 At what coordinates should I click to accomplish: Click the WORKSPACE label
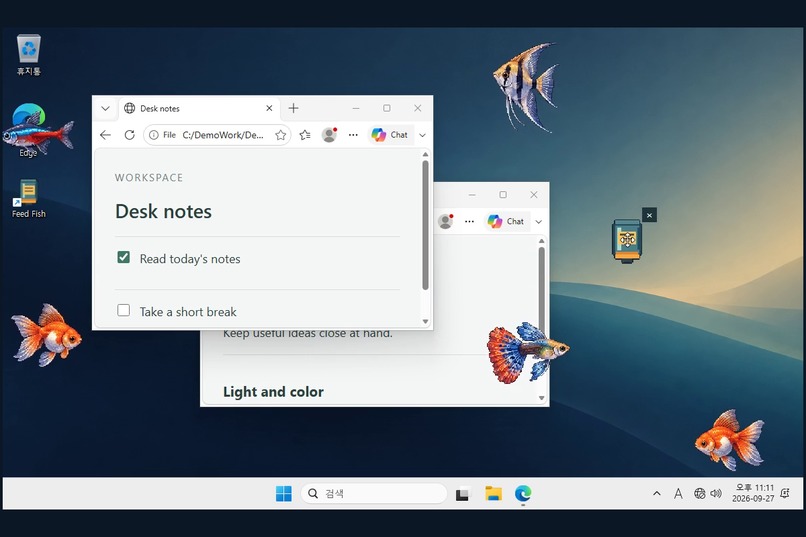pyautogui.click(x=149, y=178)
